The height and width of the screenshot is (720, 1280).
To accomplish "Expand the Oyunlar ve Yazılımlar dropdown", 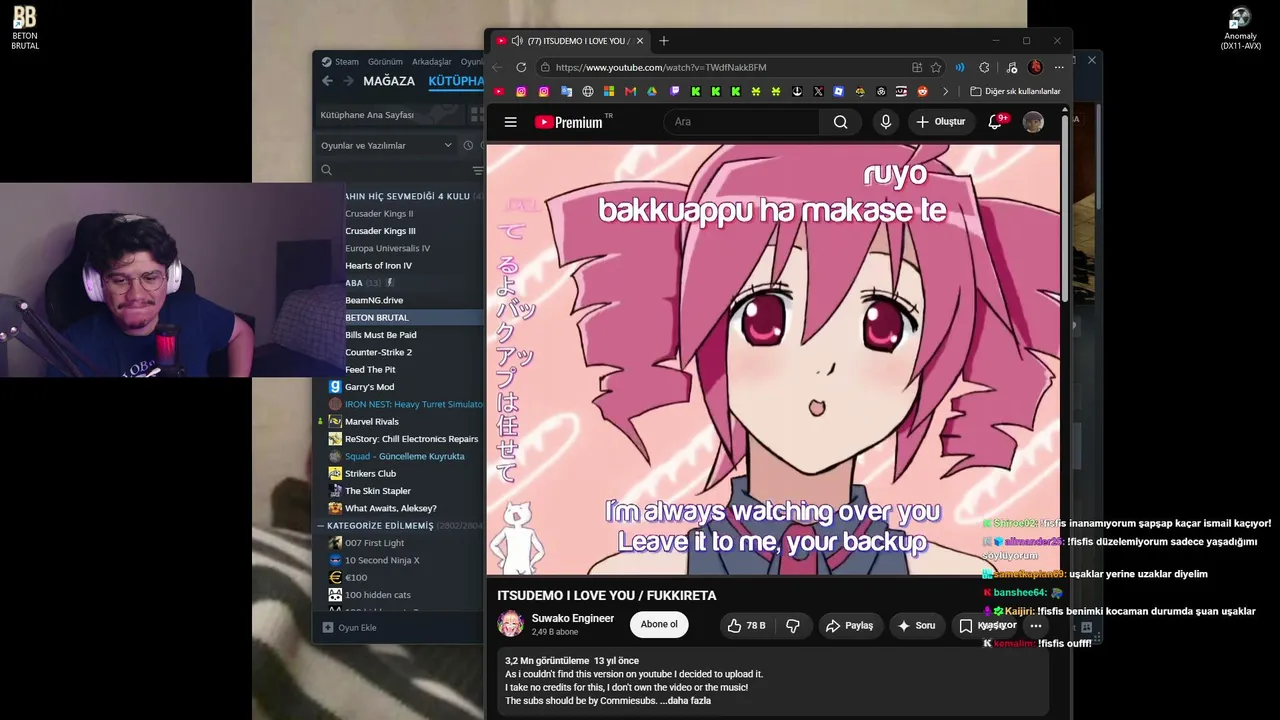I will [x=386, y=145].
